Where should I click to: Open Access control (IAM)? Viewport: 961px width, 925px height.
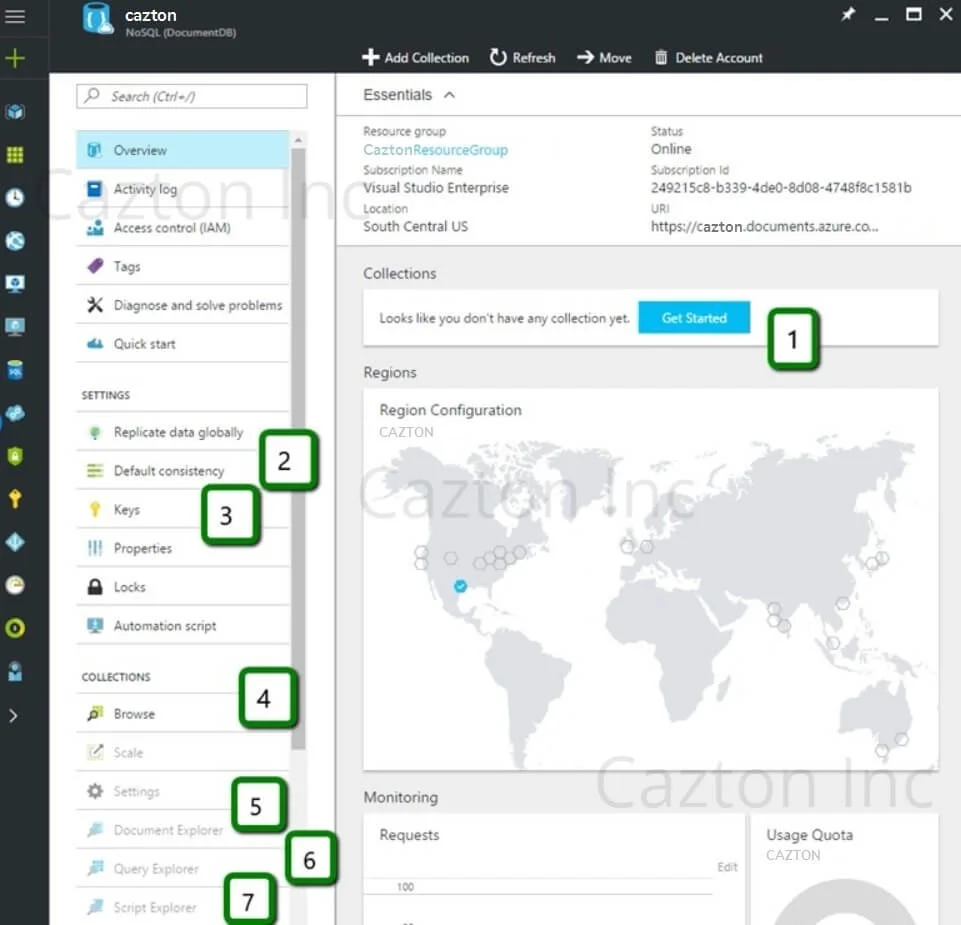(183, 227)
